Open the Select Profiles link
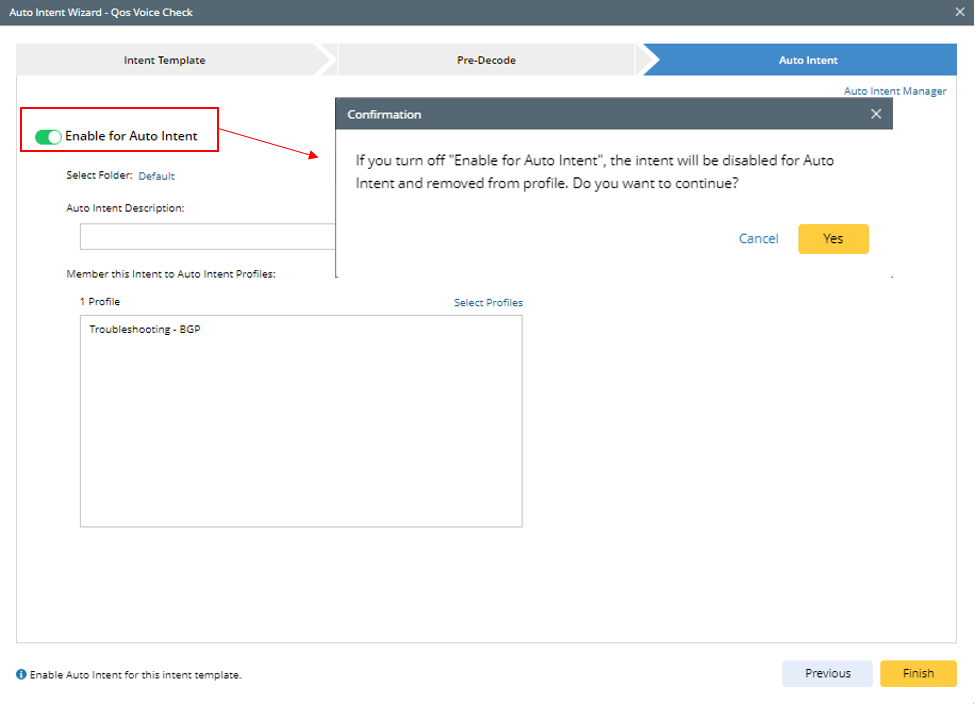This screenshot has width=976, height=705. tap(488, 303)
